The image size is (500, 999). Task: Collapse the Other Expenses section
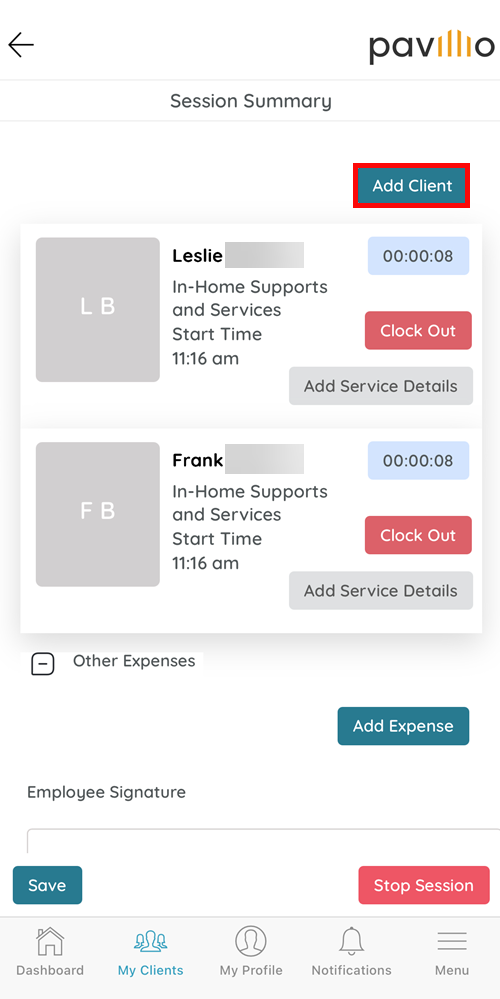(43, 665)
